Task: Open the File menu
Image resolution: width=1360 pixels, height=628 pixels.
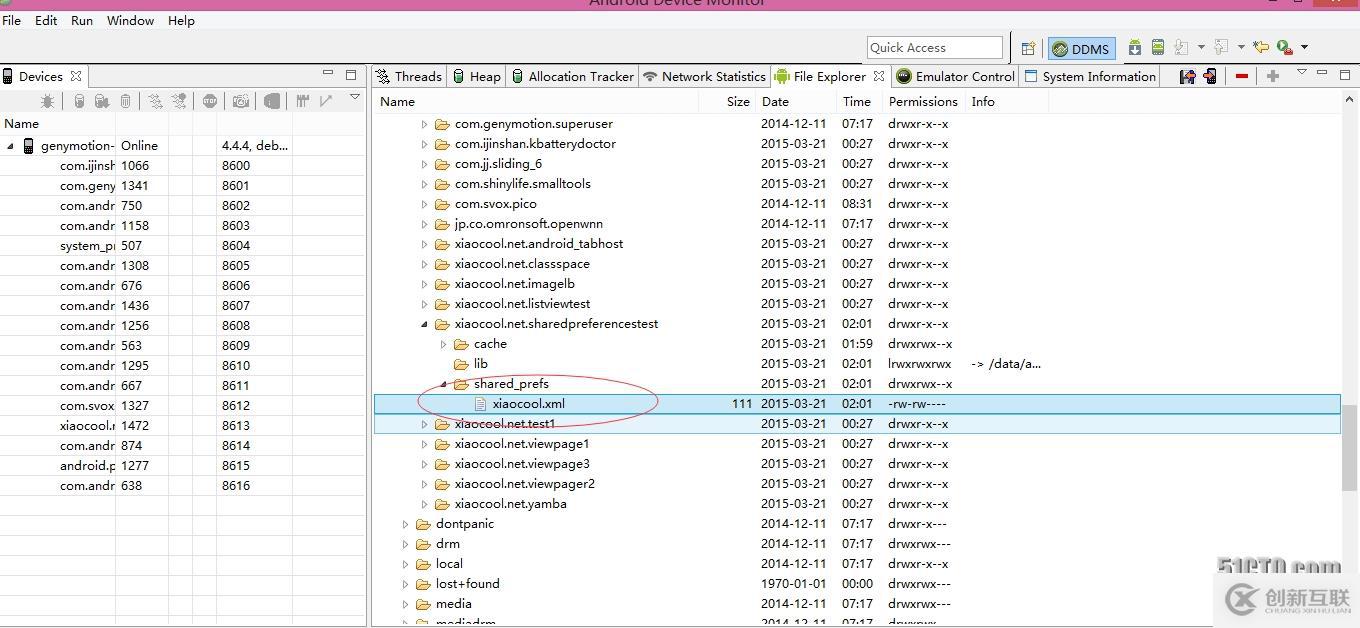Action: (11, 20)
